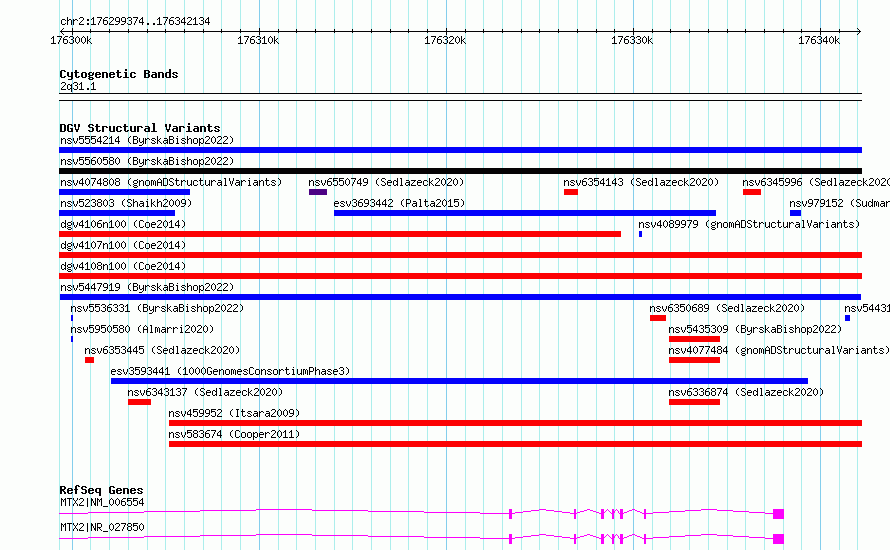Screen dimensions: 890x550
Task: Open the nsv6354143 (Sedlazeck2020) label
Action: 641,182
